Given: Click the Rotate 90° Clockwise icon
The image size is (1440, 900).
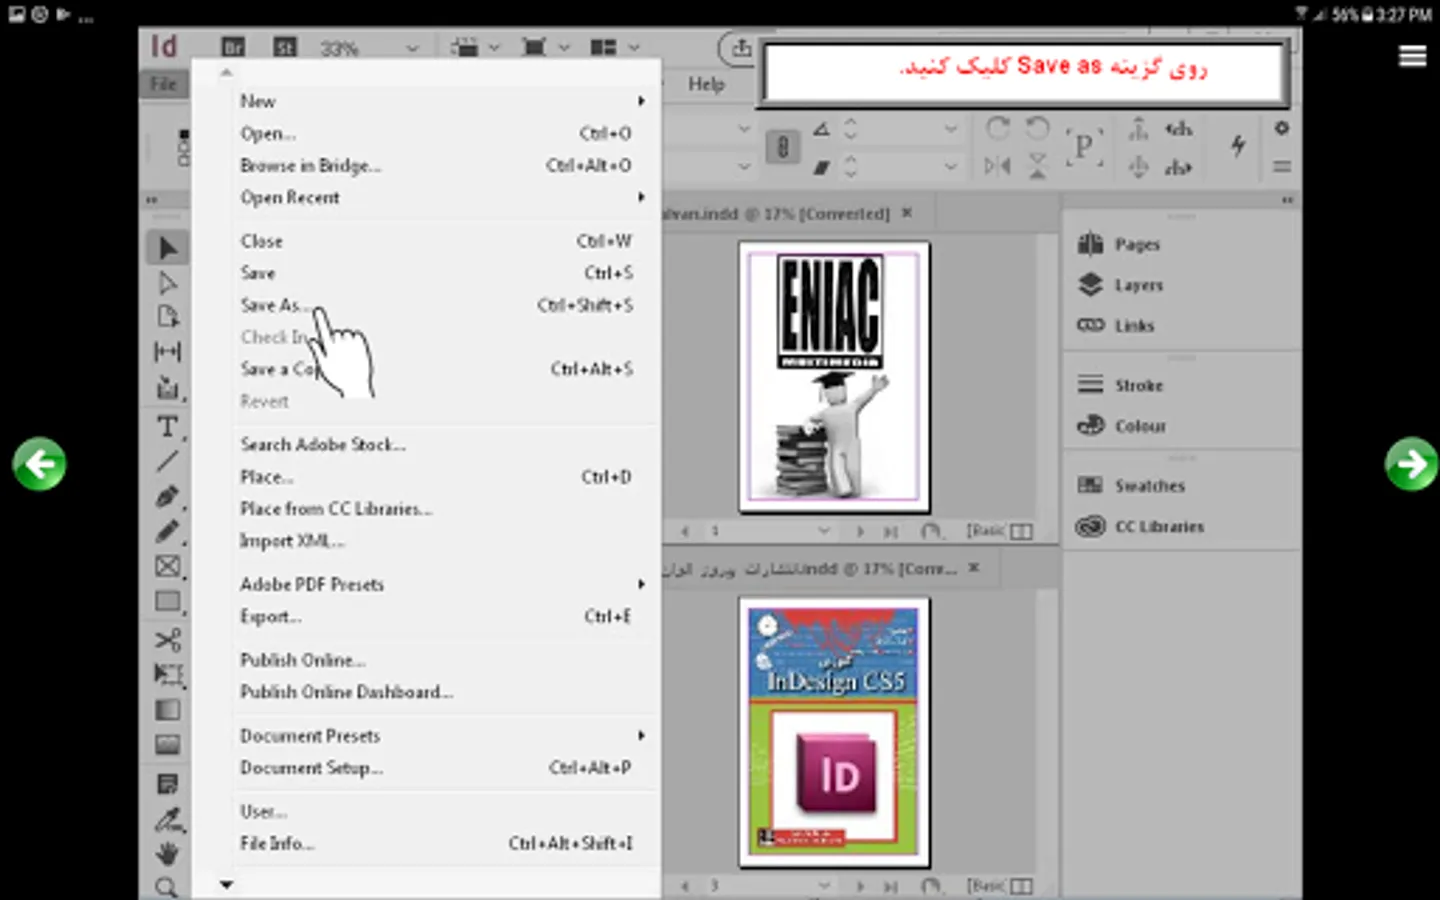Looking at the screenshot, I should click(x=997, y=128).
